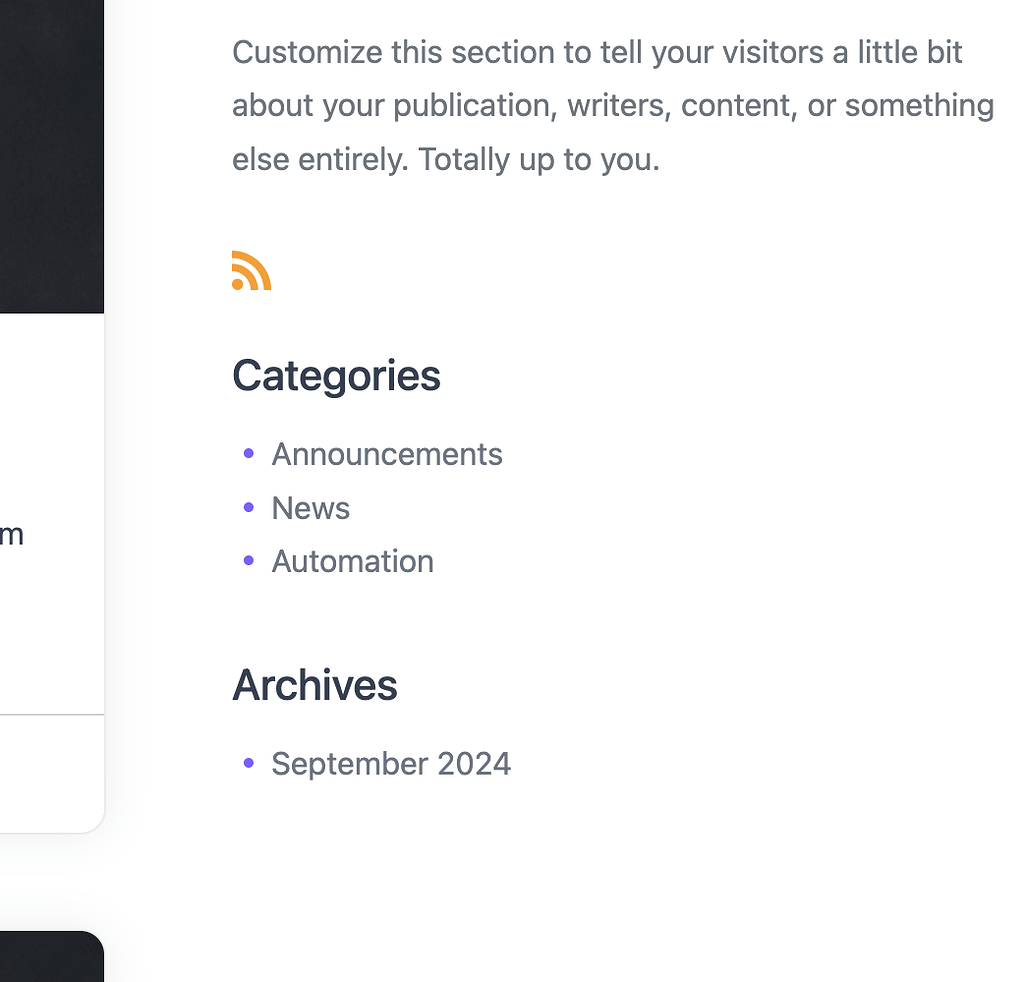Viewport: 1024px width, 982px height.
Task: Click the bullet before Announcements
Action: [x=248, y=453]
